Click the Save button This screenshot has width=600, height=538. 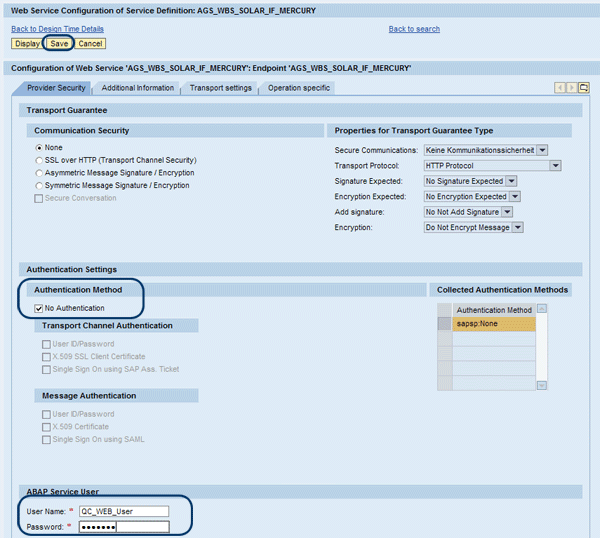(59, 44)
